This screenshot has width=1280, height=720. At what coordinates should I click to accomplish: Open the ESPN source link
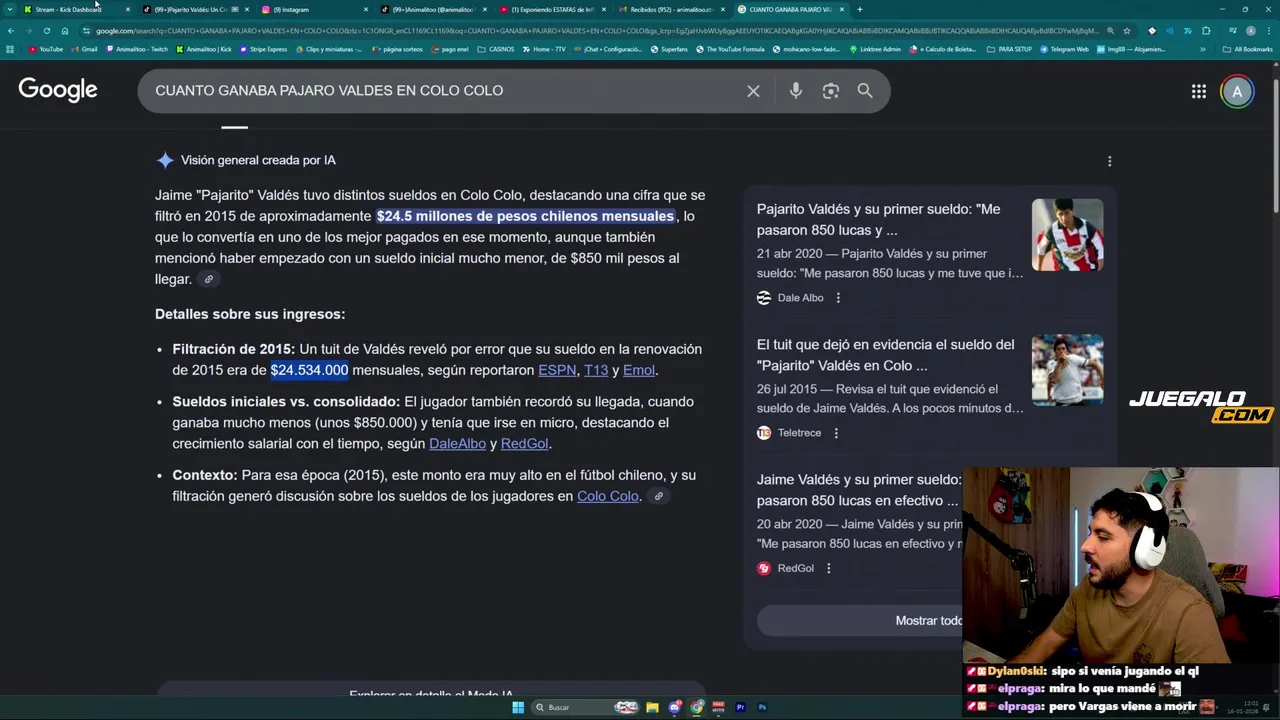[557, 370]
